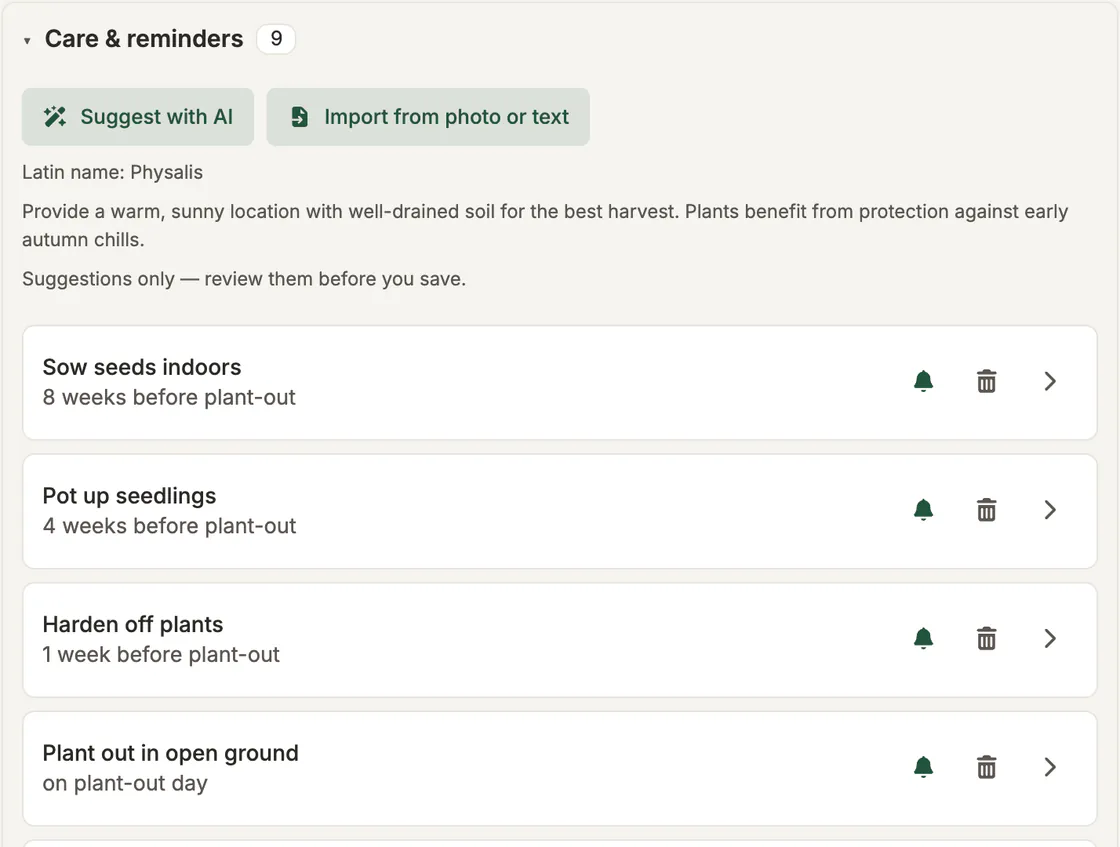Toggle bell reminder for Pot up seedlings
This screenshot has height=847, width=1120.
924,510
